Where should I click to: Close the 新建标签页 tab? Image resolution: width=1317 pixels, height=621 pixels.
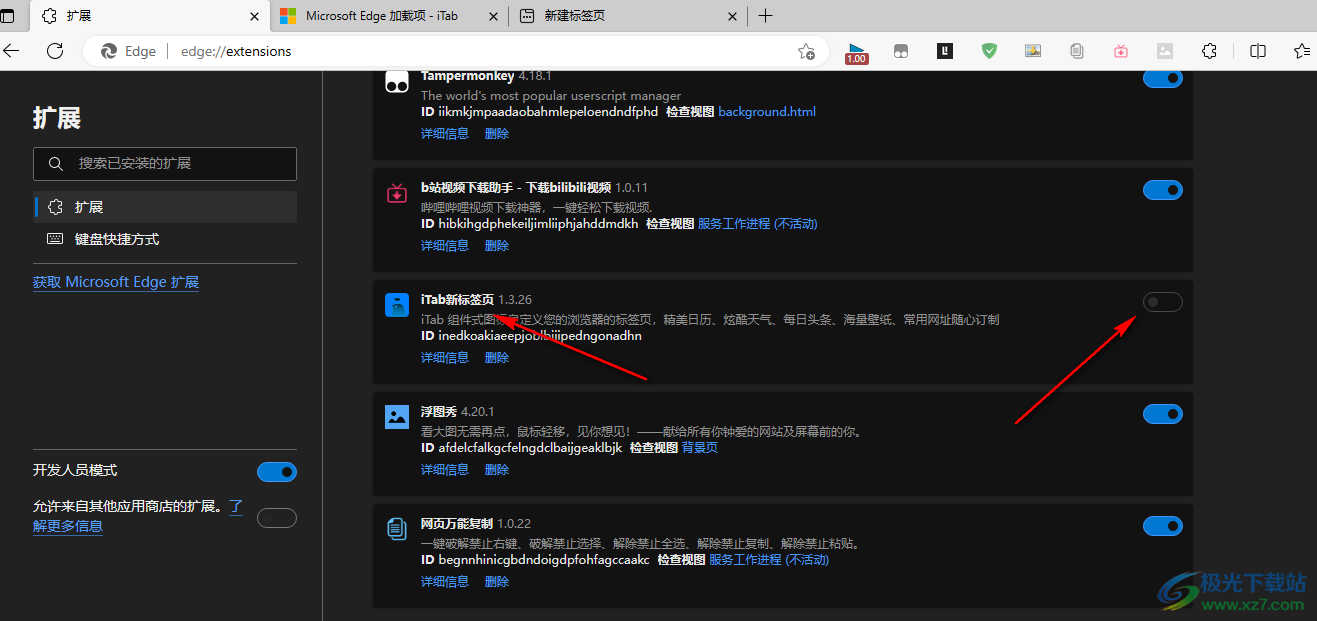click(733, 16)
